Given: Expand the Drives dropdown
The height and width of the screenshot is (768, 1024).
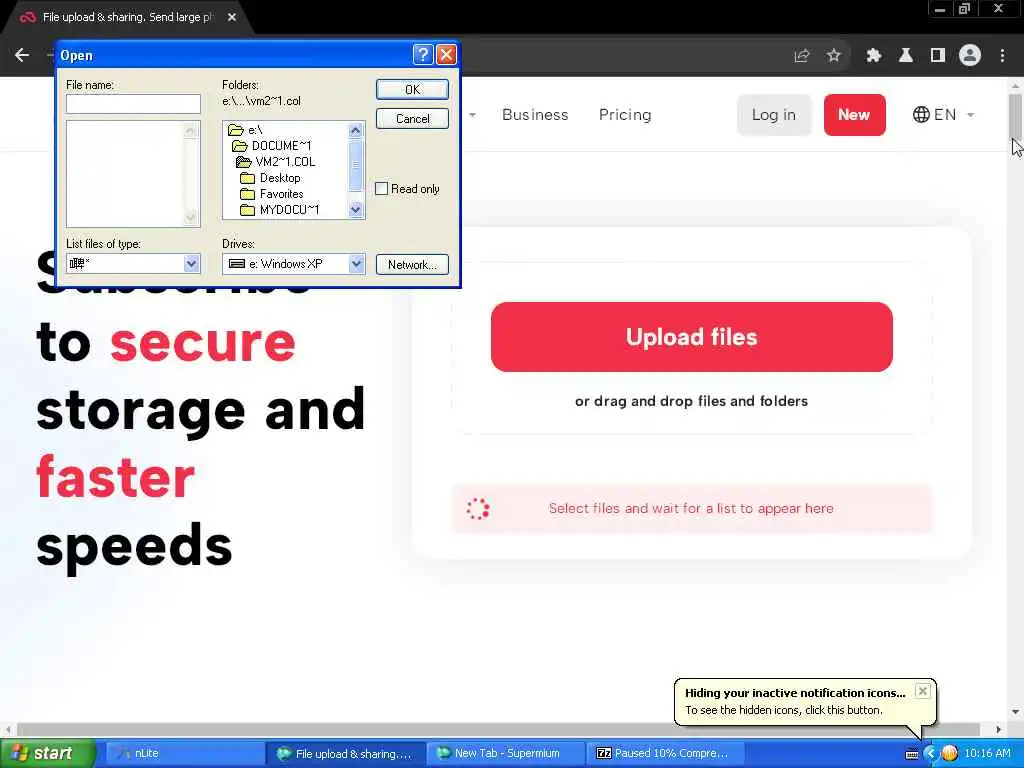Looking at the screenshot, I should click(x=356, y=264).
